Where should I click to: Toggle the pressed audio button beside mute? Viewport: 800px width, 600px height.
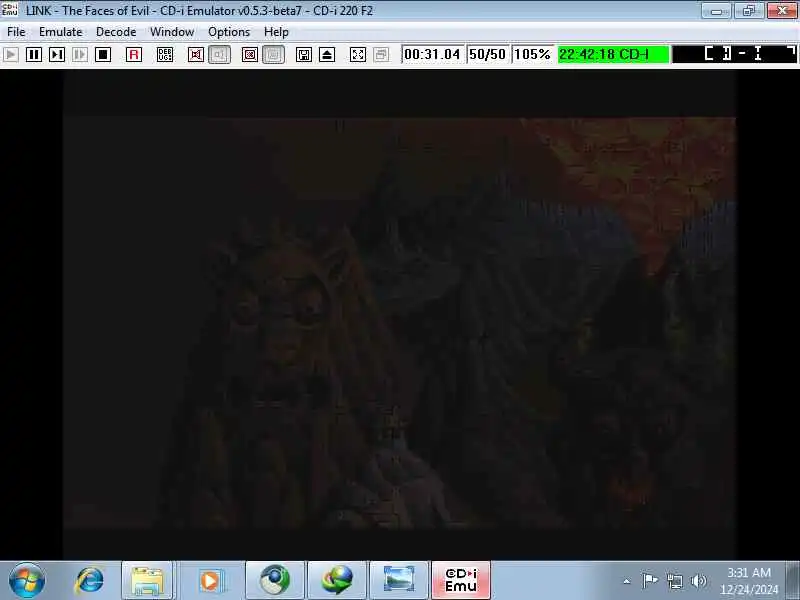219,55
